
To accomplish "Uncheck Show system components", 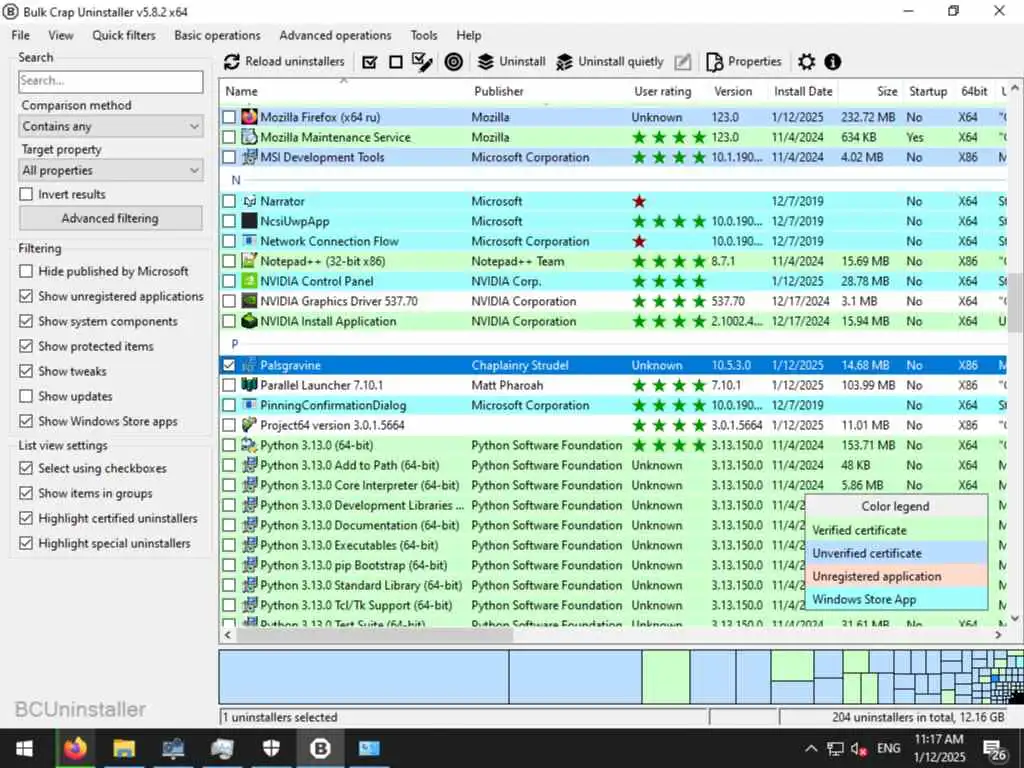I will point(26,321).
